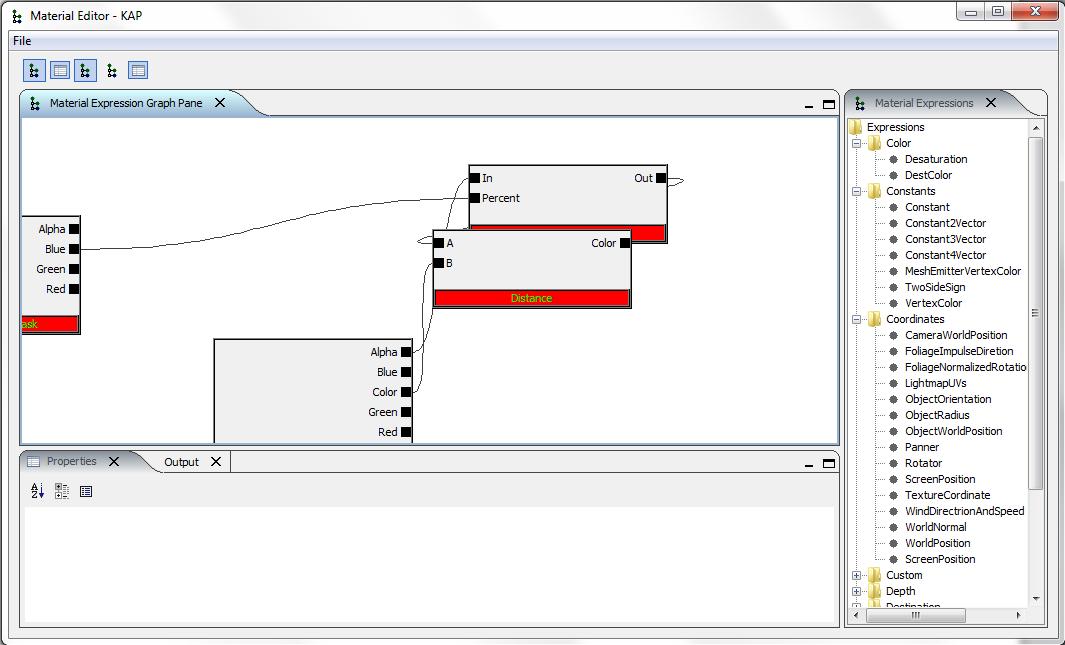
Task: Click the categorized view icon in Properties
Action: (x=62, y=491)
